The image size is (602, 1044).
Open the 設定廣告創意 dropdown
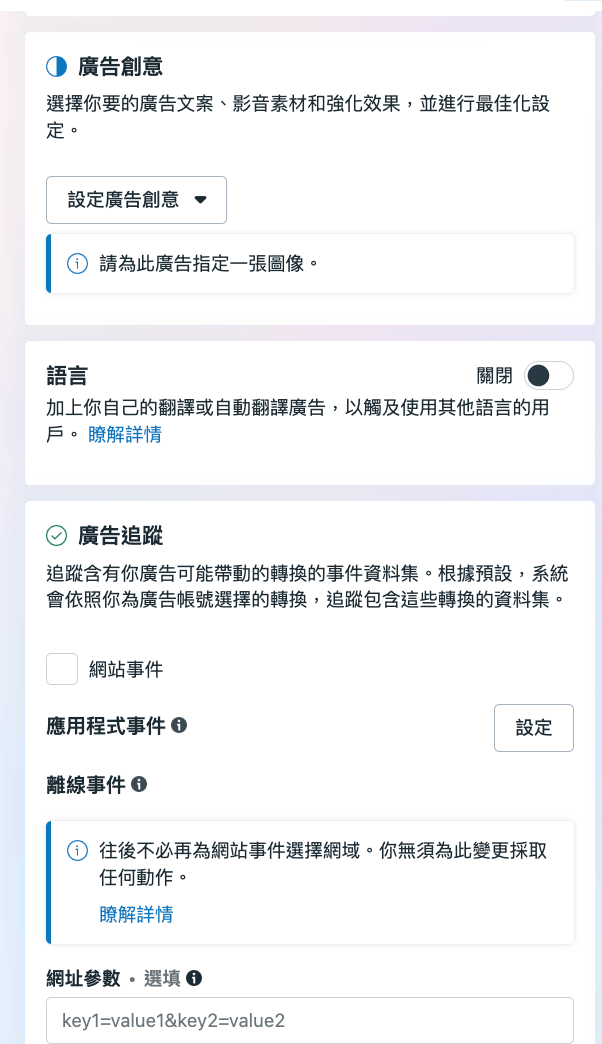136,200
